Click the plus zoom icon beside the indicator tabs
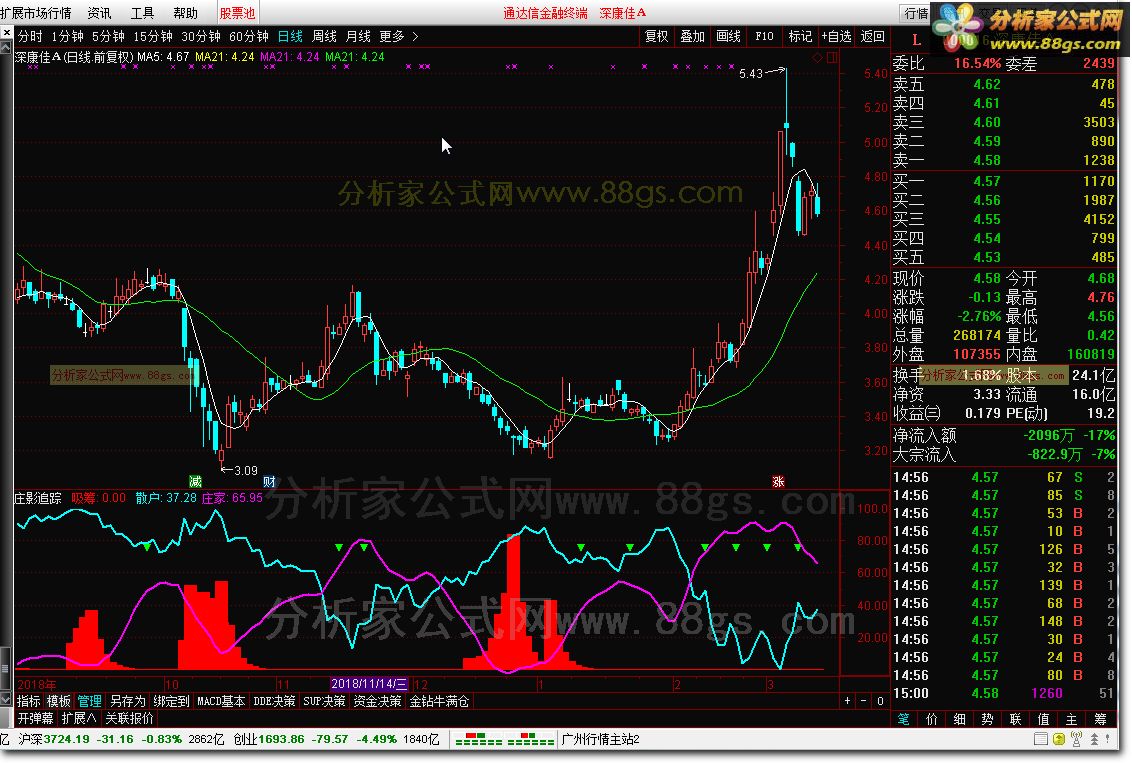1132x763 pixels. [848, 700]
